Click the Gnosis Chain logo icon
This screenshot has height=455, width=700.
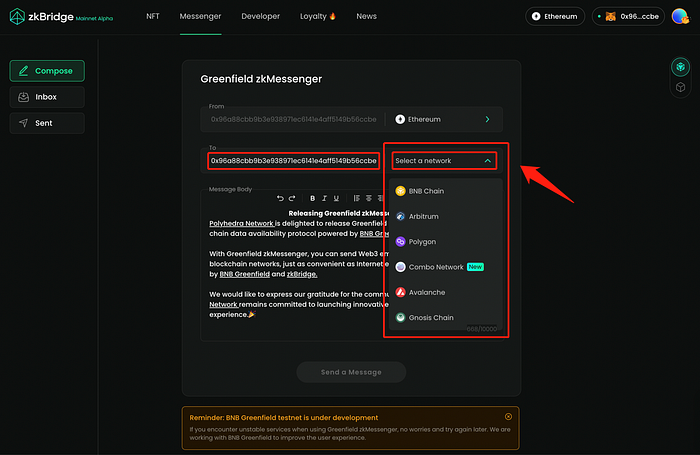click(400, 317)
